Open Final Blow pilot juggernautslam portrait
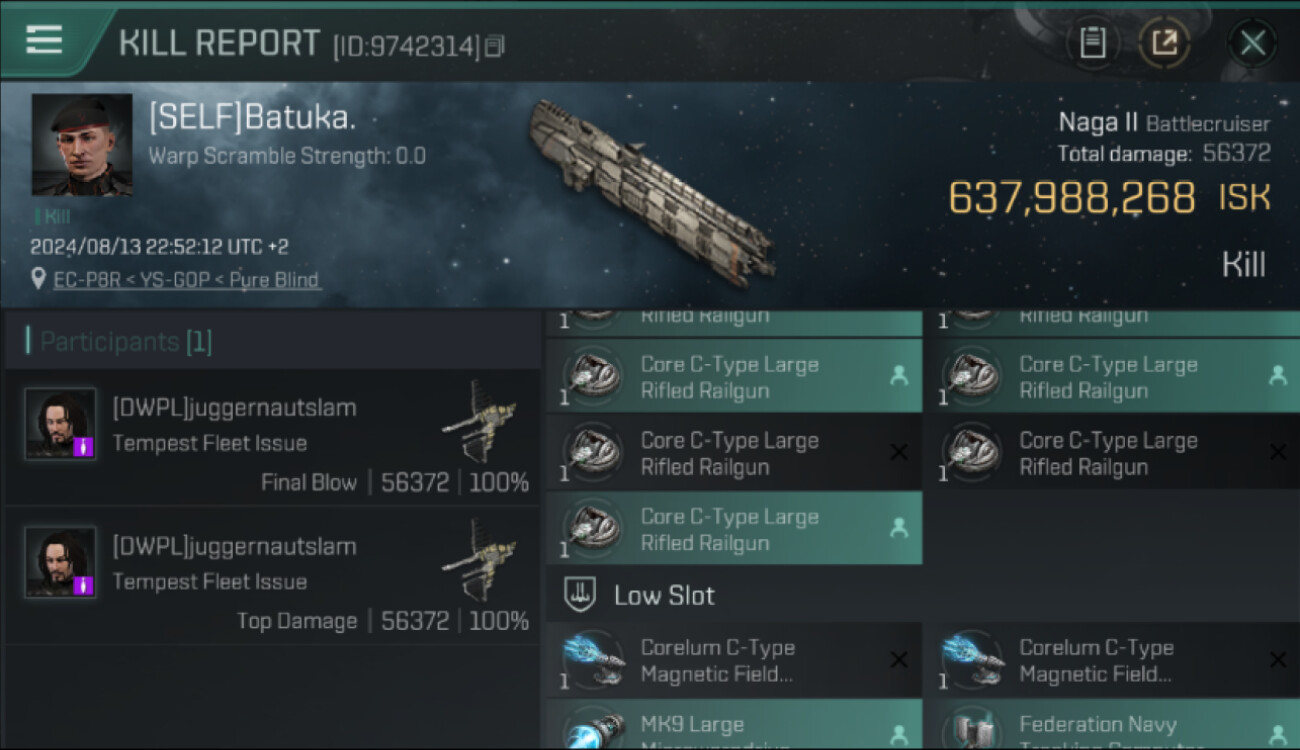Image resolution: width=1300 pixels, height=750 pixels. pyautogui.click(x=60, y=424)
